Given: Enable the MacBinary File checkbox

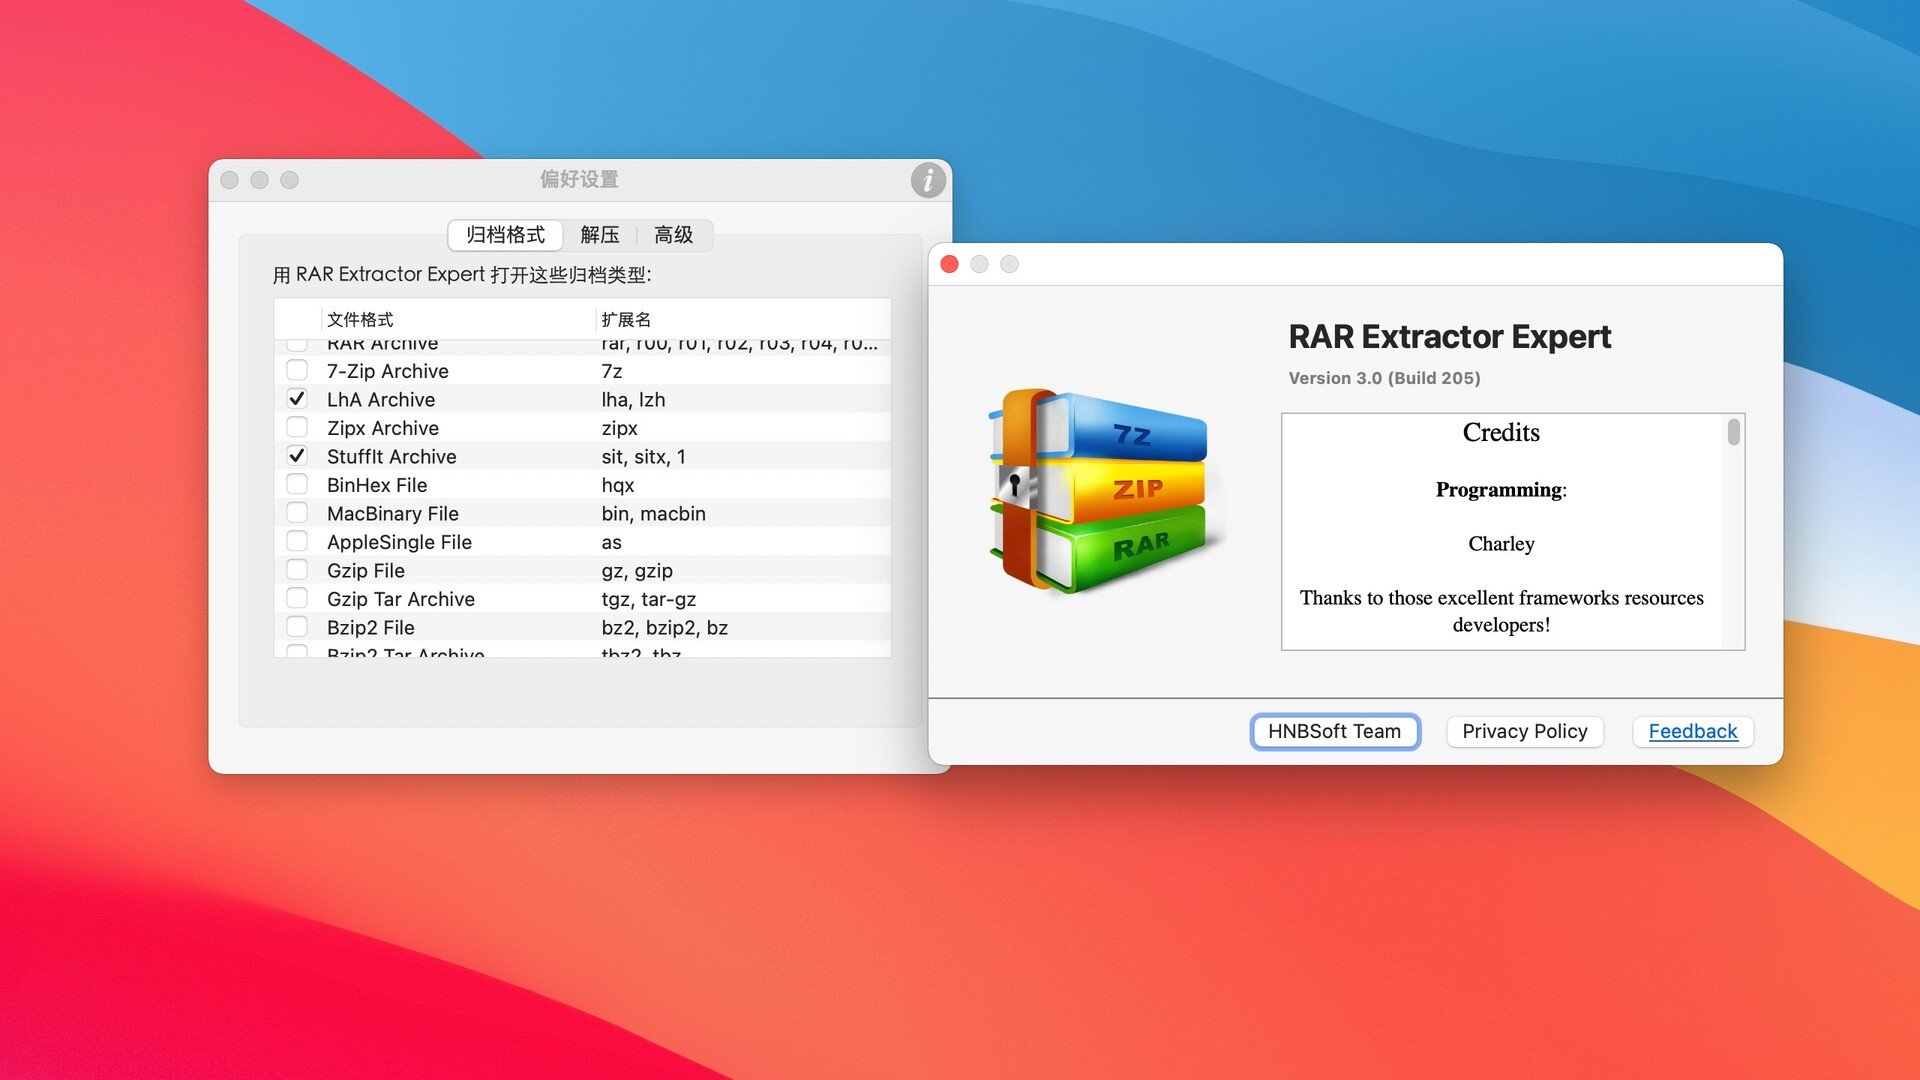Looking at the screenshot, I should click(x=297, y=512).
